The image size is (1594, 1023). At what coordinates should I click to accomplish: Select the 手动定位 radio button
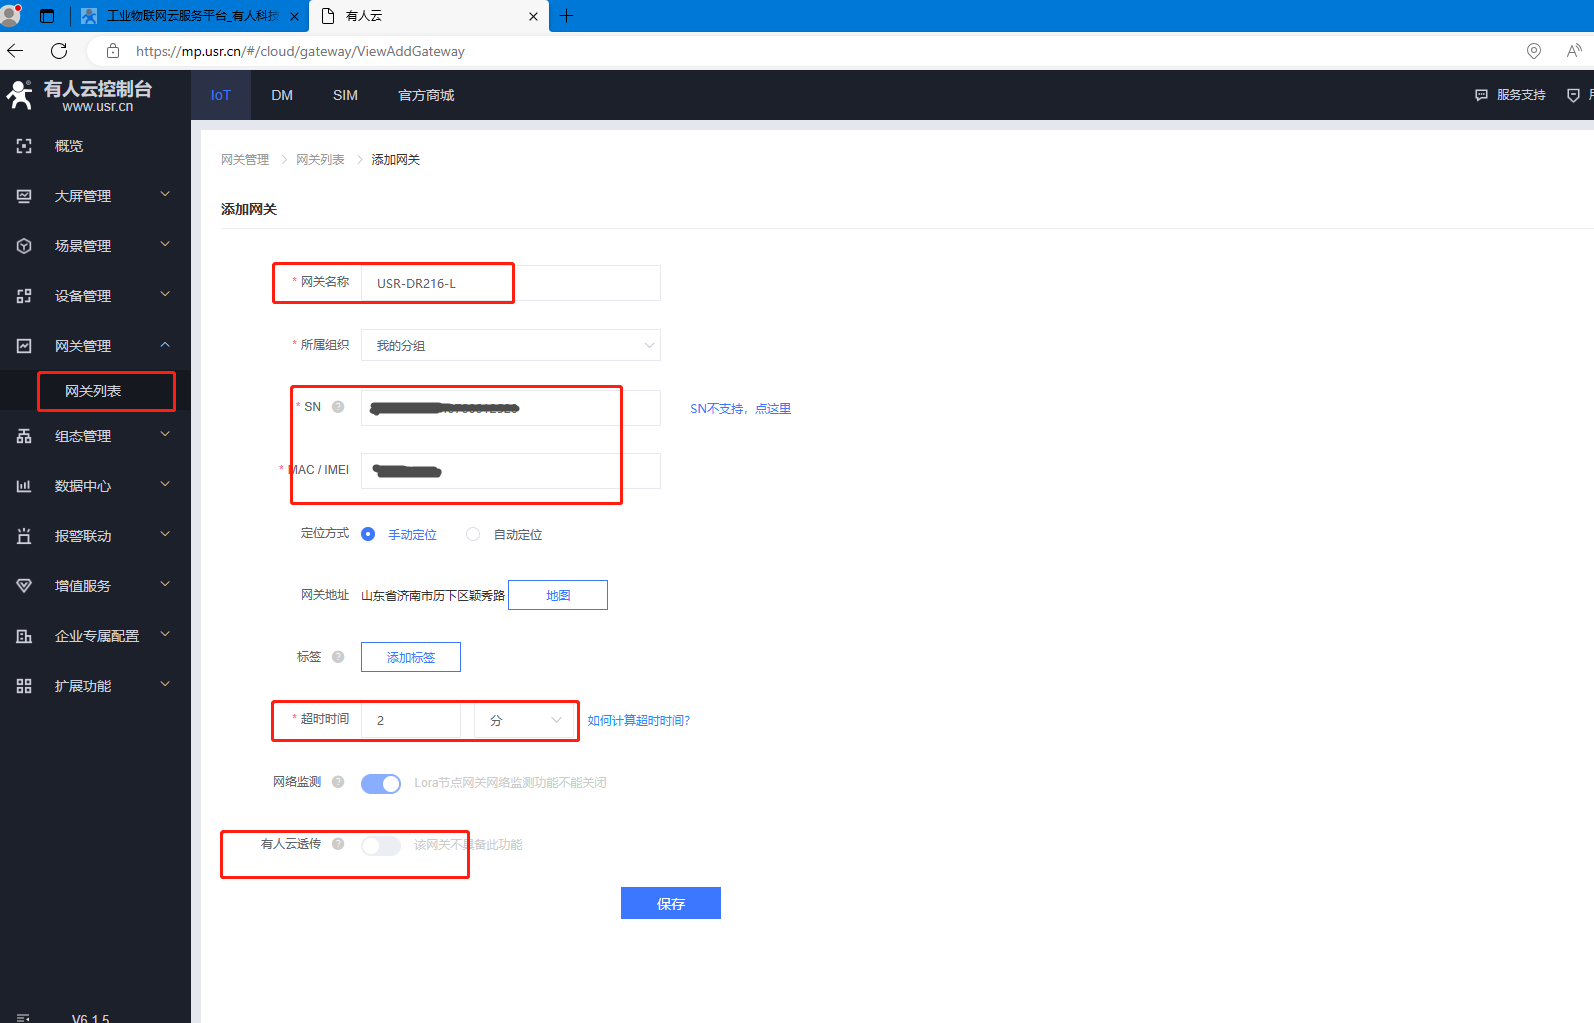(x=368, y=534)
